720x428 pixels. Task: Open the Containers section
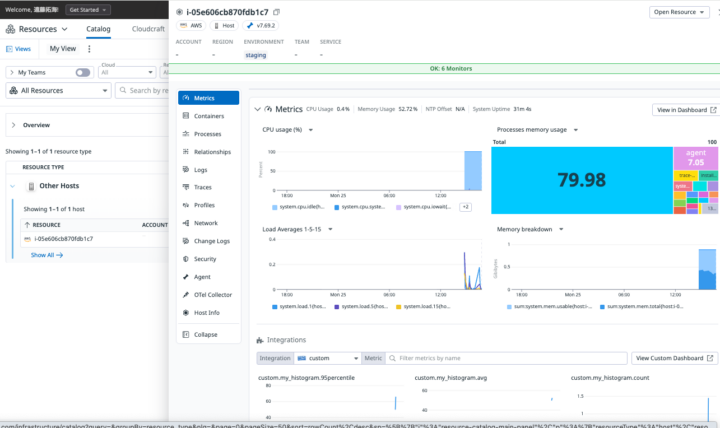click(x=208, y=116)
